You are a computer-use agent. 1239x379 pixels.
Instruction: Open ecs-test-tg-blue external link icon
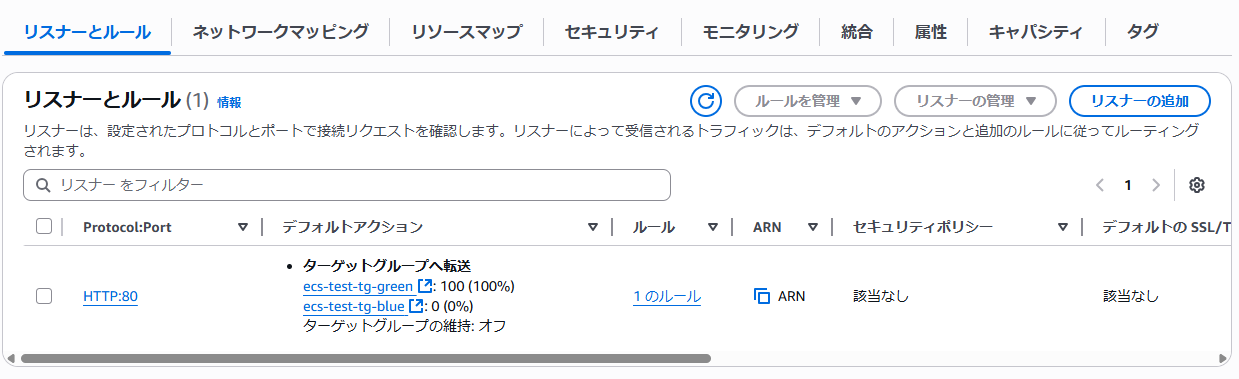pyautogui.click(x=416, y=306)
